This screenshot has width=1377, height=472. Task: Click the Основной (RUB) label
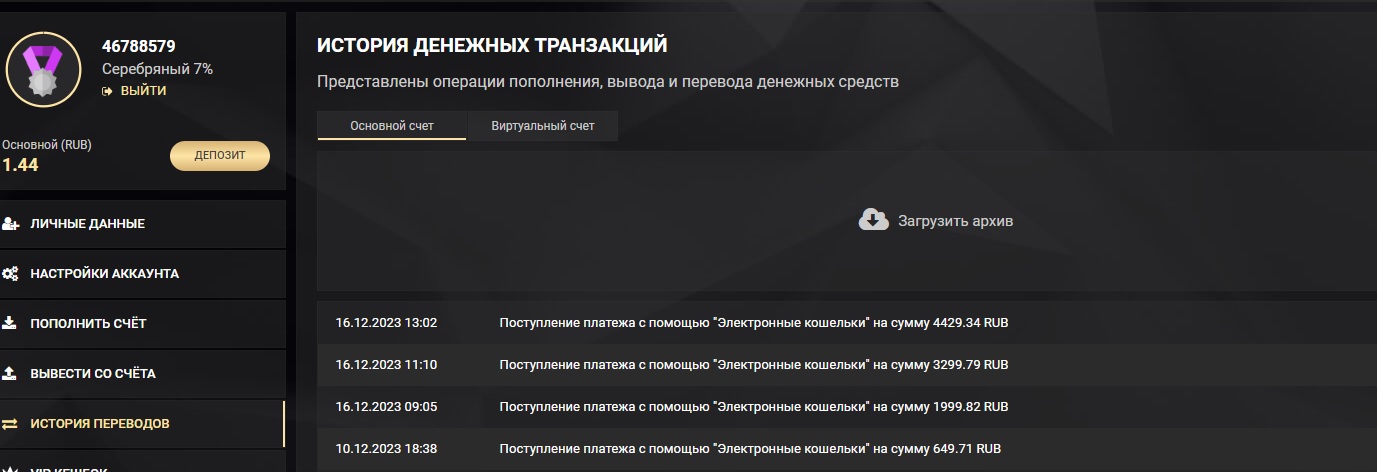coord(47,145)
